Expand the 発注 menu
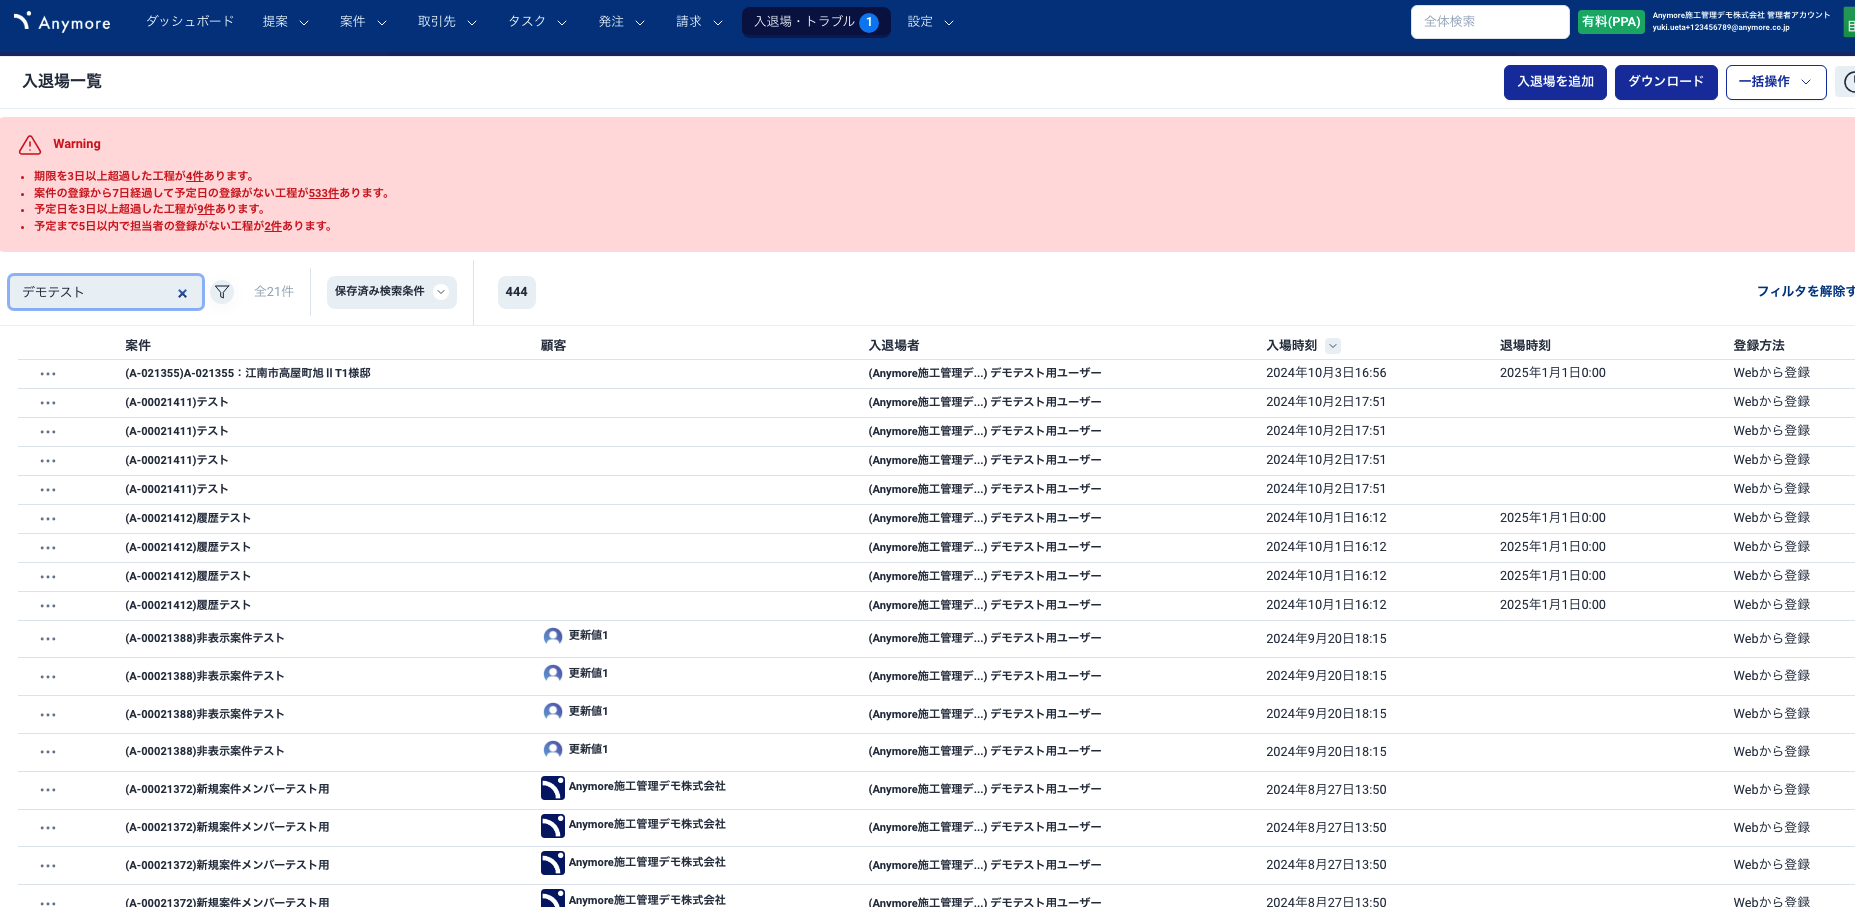The image size is (1855, 907). coord(621,22)
